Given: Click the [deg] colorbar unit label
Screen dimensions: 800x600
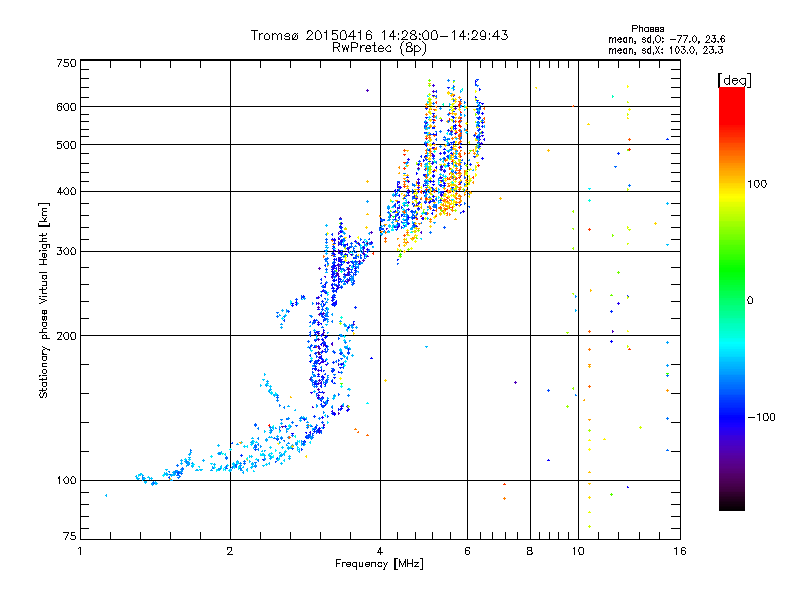Looking at the screenshot, I should pyautogui.click(x=734, y=79).
